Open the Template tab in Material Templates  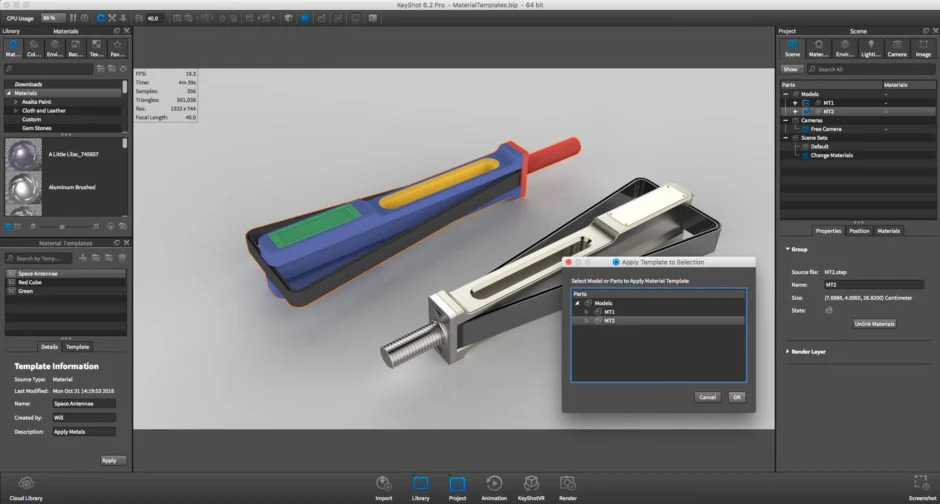pos(77,347)
